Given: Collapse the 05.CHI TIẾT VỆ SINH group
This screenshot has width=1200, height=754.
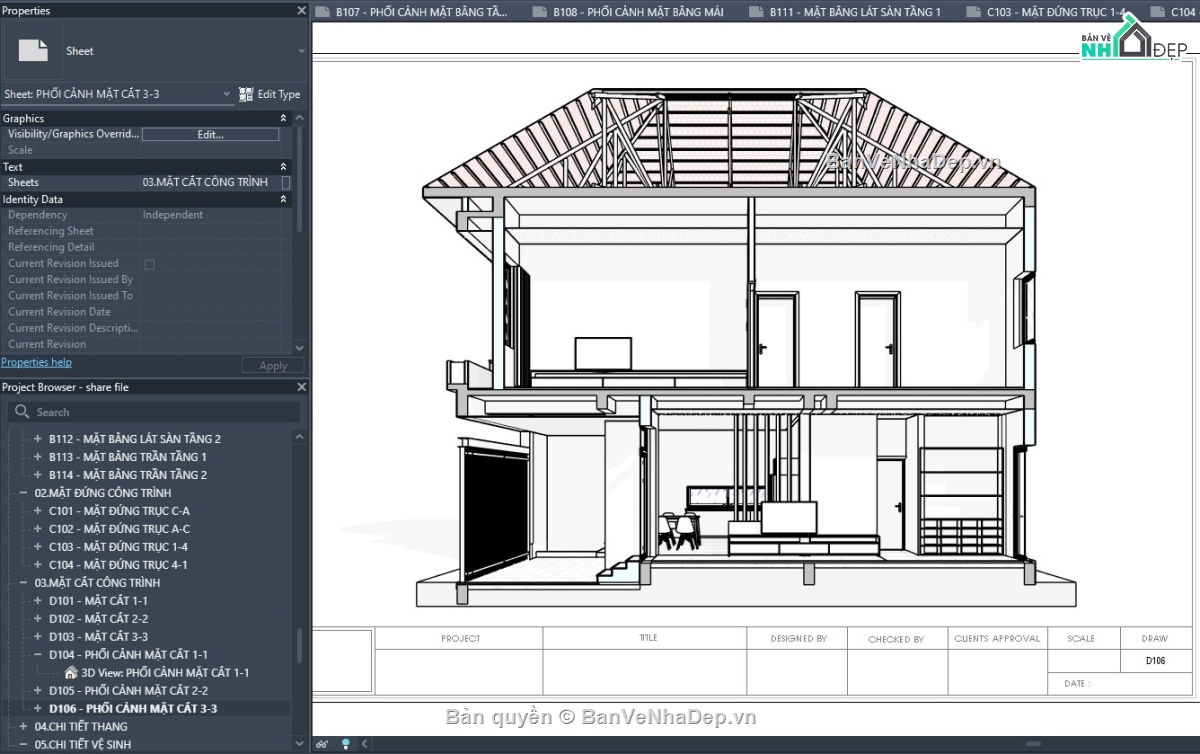Looking at the screenshot, I should tap(24, 745).
